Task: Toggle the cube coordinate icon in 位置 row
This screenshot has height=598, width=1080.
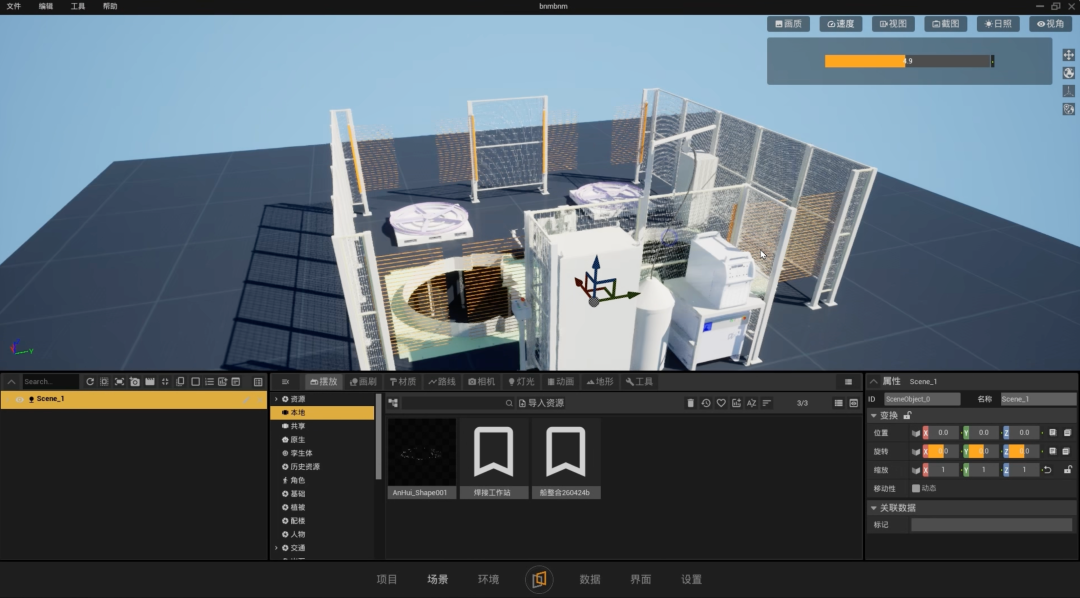Action: coord(915,433)
